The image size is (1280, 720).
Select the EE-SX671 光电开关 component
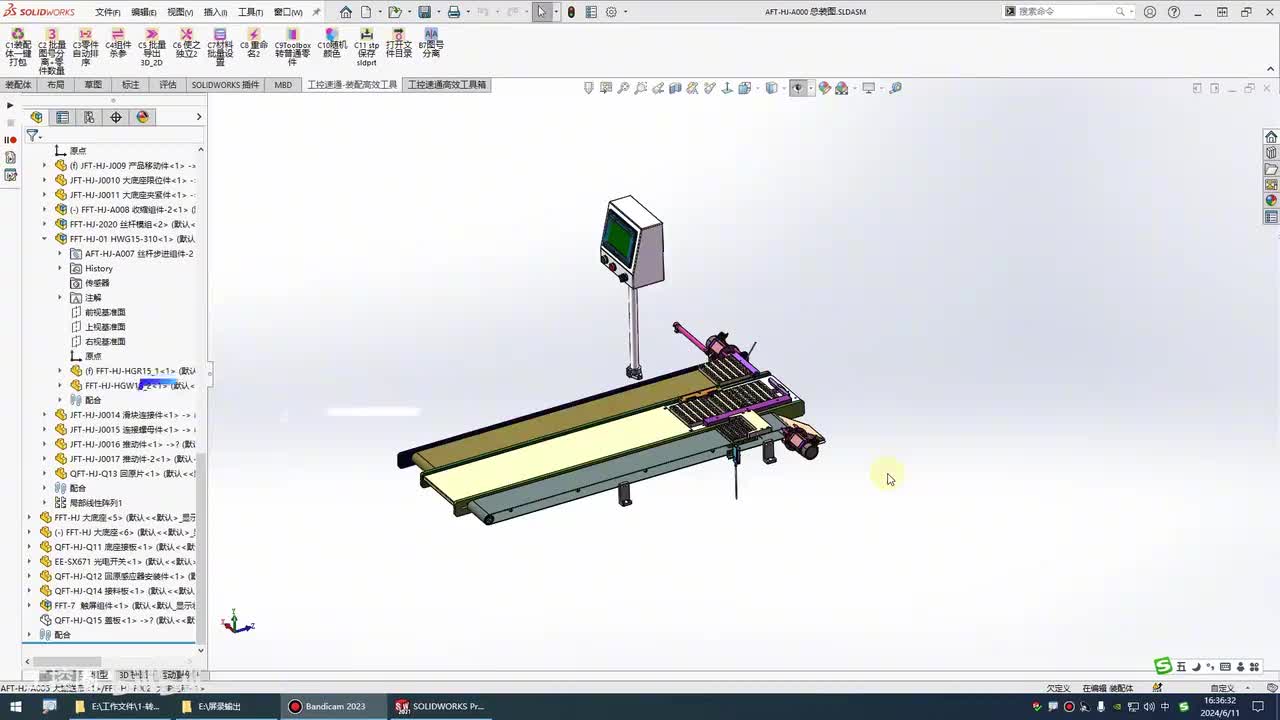pos(118,562)
